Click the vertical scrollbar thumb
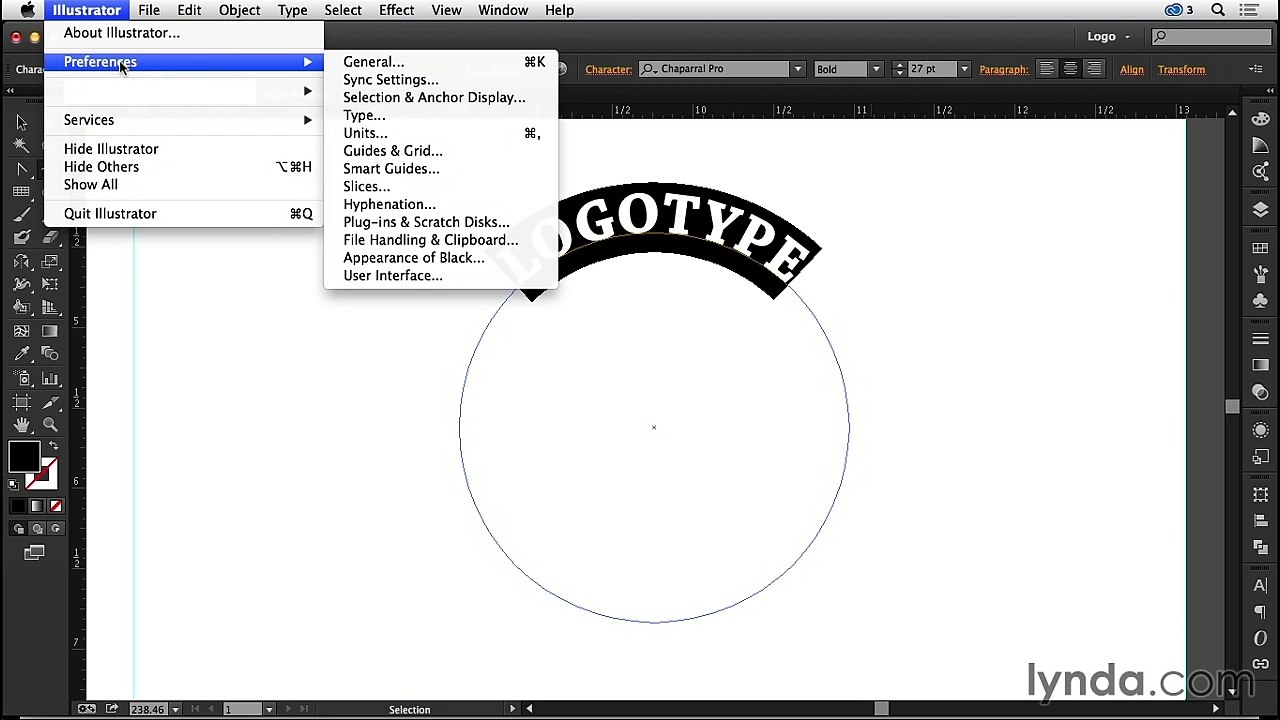The height and width of the screenshot is (720, 1280). pos(1233,406)
